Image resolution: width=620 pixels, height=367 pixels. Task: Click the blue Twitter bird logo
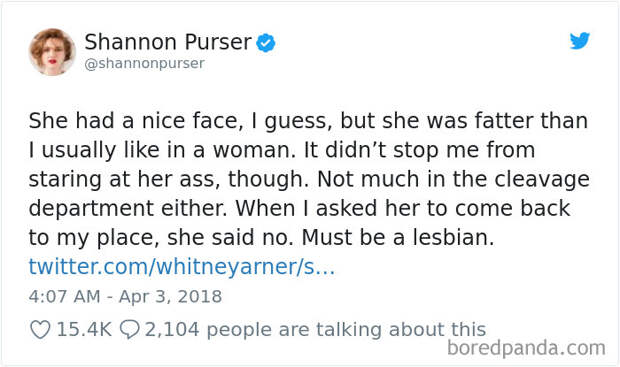(580, 40)
